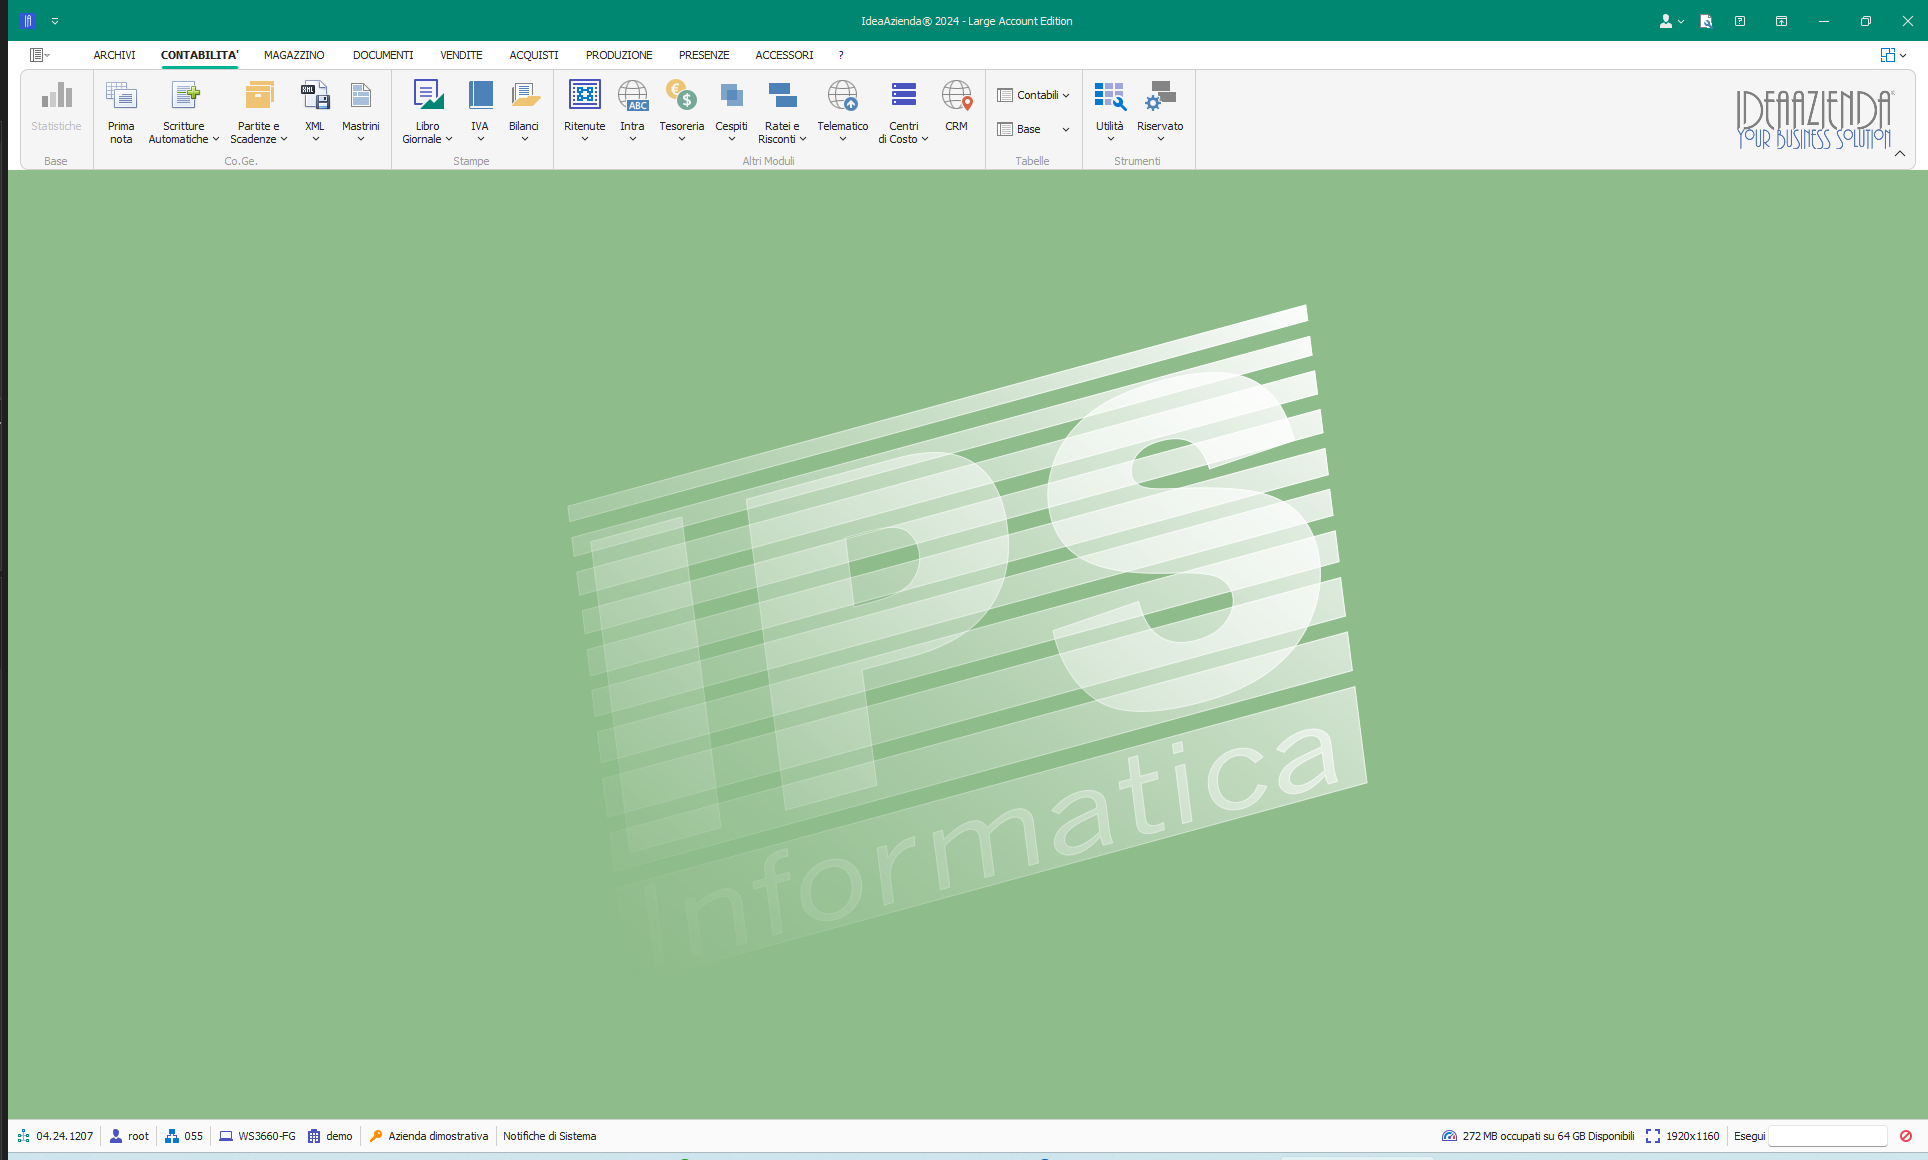Image resolution: width=1928 pixels, height=1160 pixels.
Task: Click the 1920x1160 resolution indicator
Action: click(x=1682, y=1136)
